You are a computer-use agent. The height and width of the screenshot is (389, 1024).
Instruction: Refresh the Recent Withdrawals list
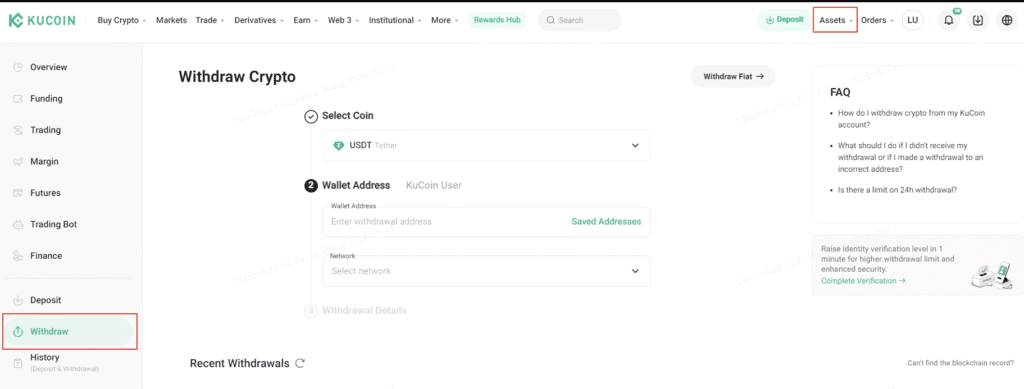point(300,364)
